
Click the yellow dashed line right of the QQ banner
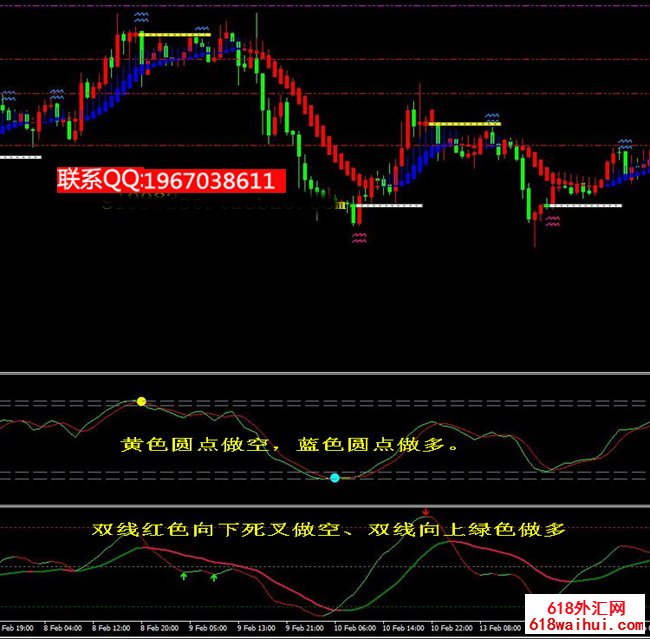(463, 124)
